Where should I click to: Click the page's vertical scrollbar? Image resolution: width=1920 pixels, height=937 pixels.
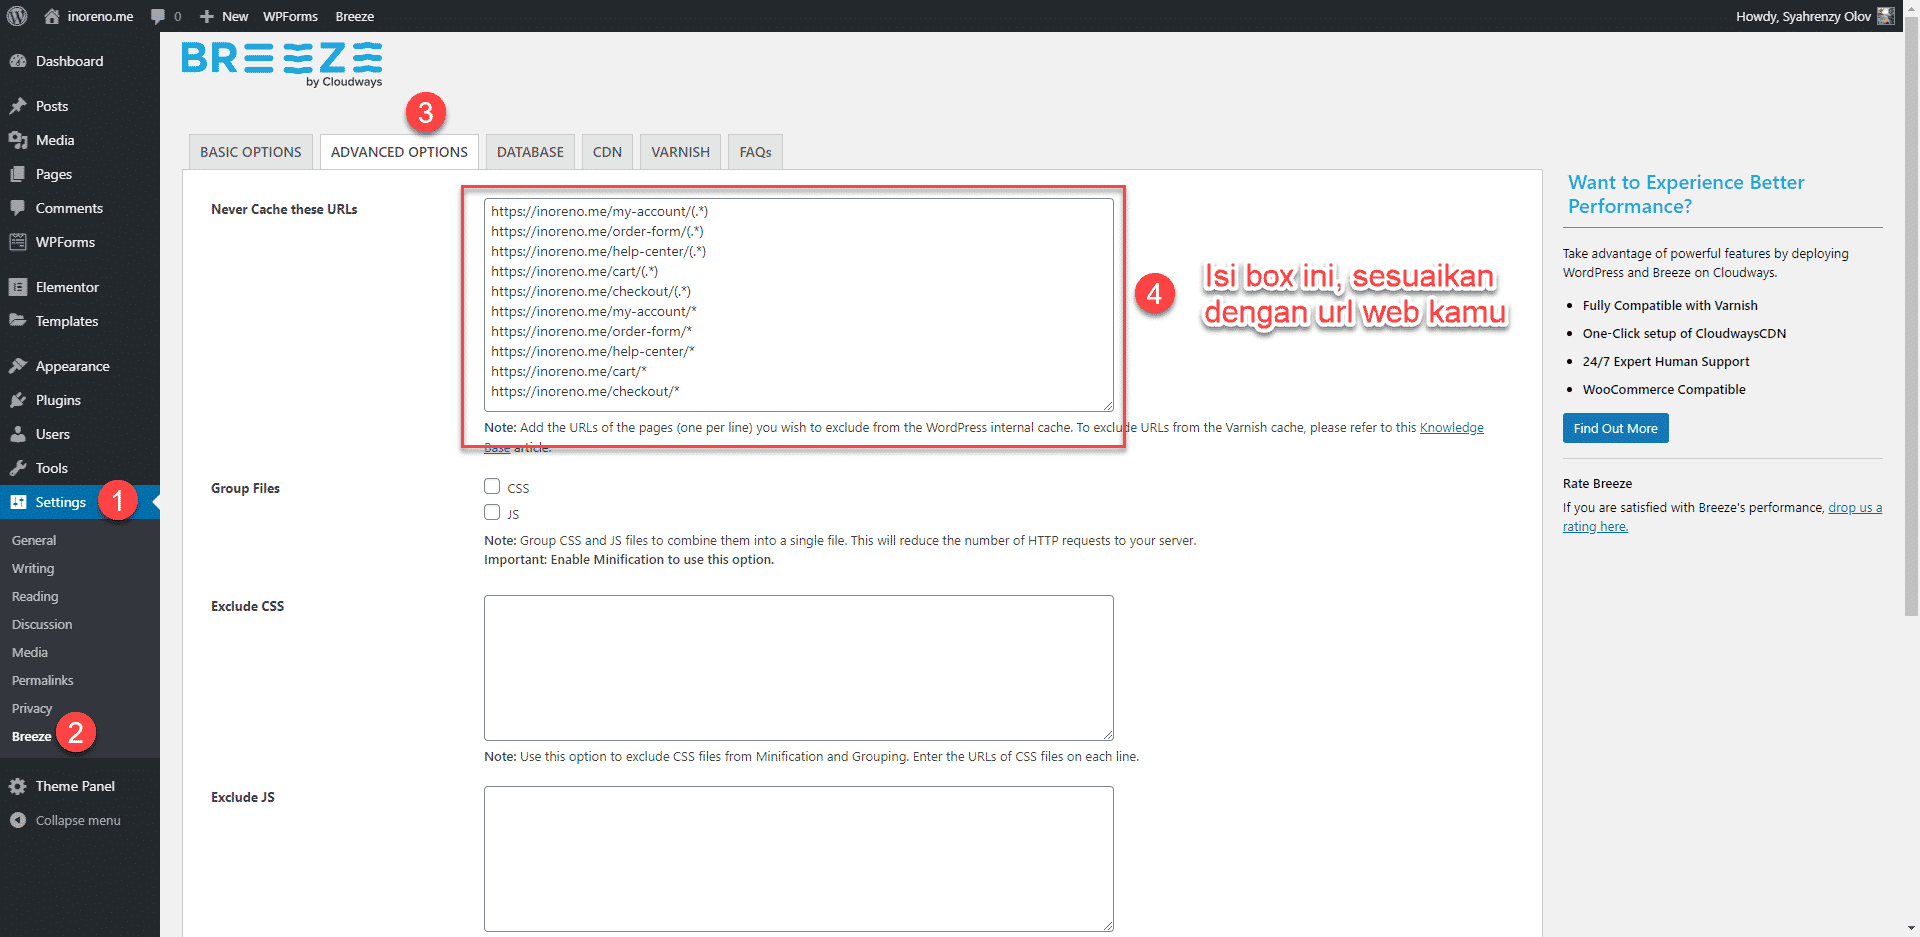tap(1911, 300)
